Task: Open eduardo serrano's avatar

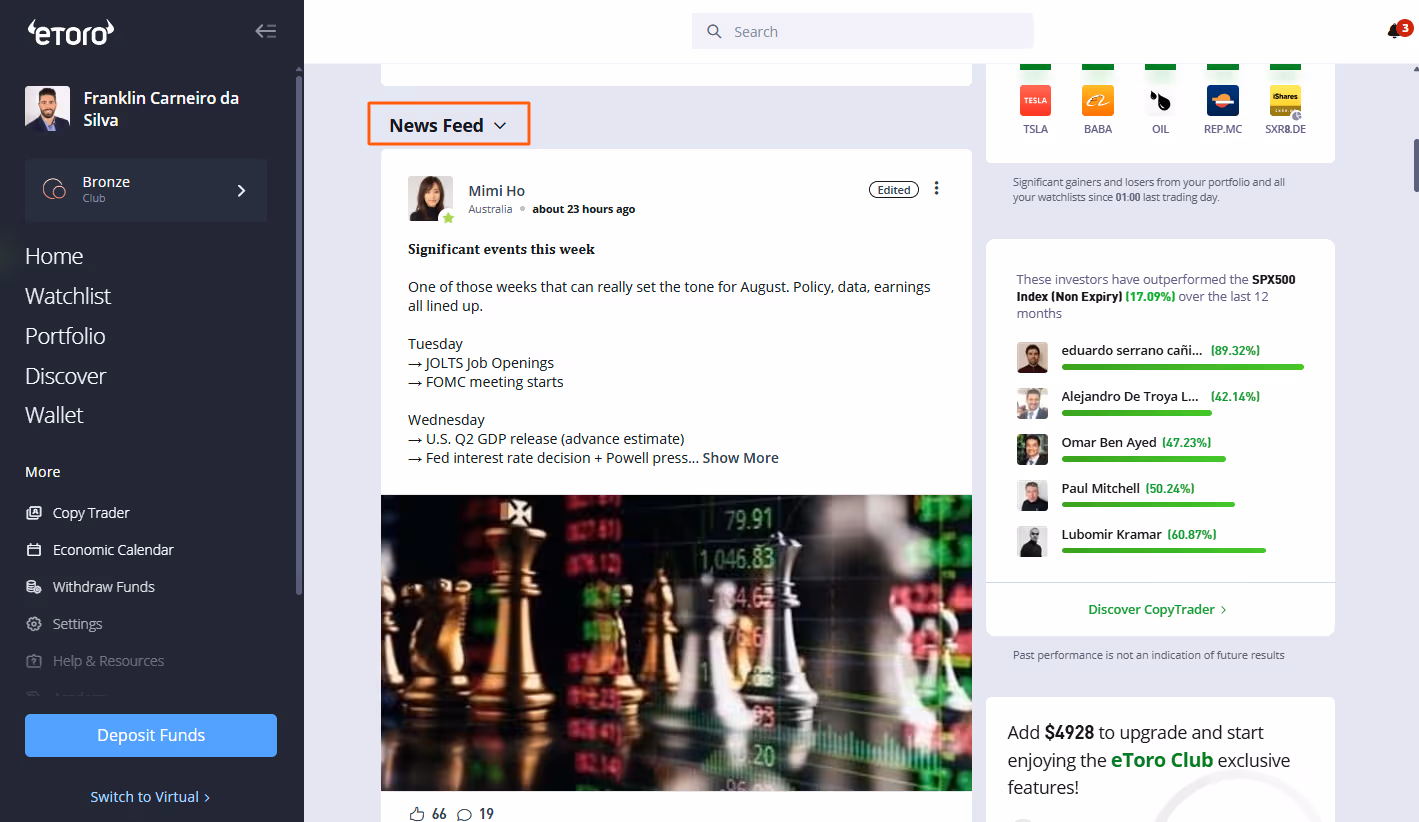Action: pos(1032,357)
